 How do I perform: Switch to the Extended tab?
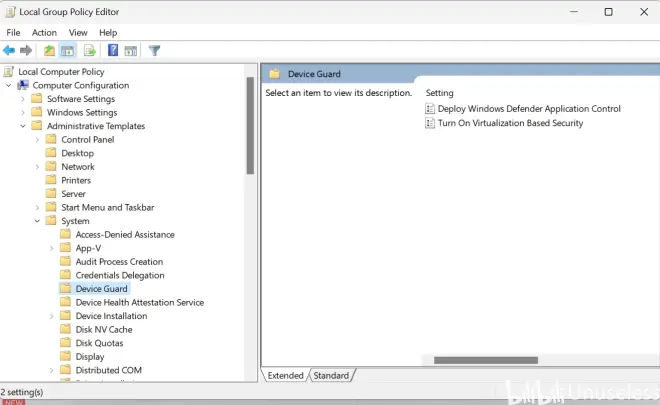[x=285, y=375]
